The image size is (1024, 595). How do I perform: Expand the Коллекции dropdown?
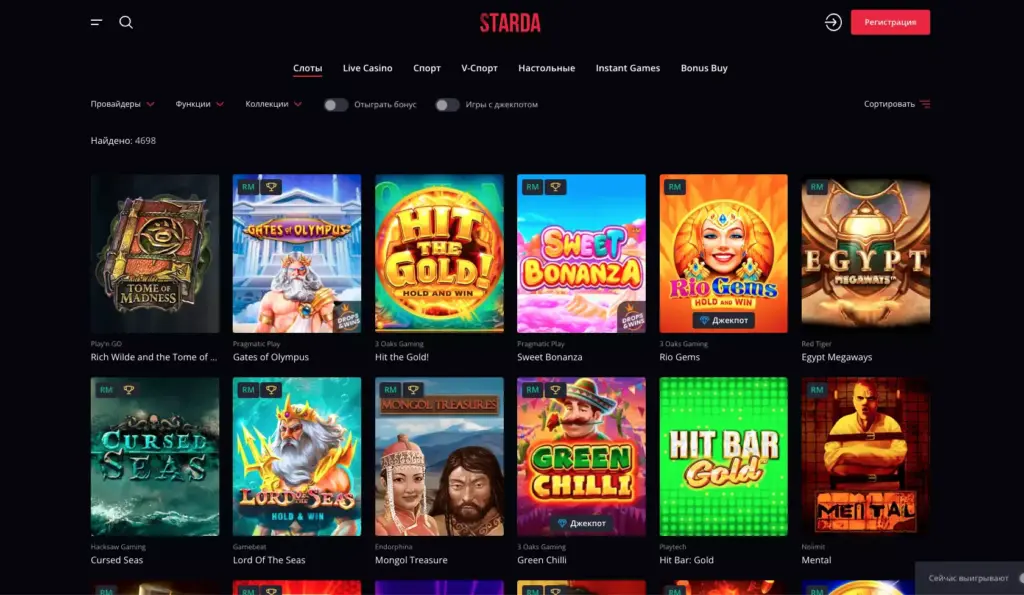[x=273, y=104]
